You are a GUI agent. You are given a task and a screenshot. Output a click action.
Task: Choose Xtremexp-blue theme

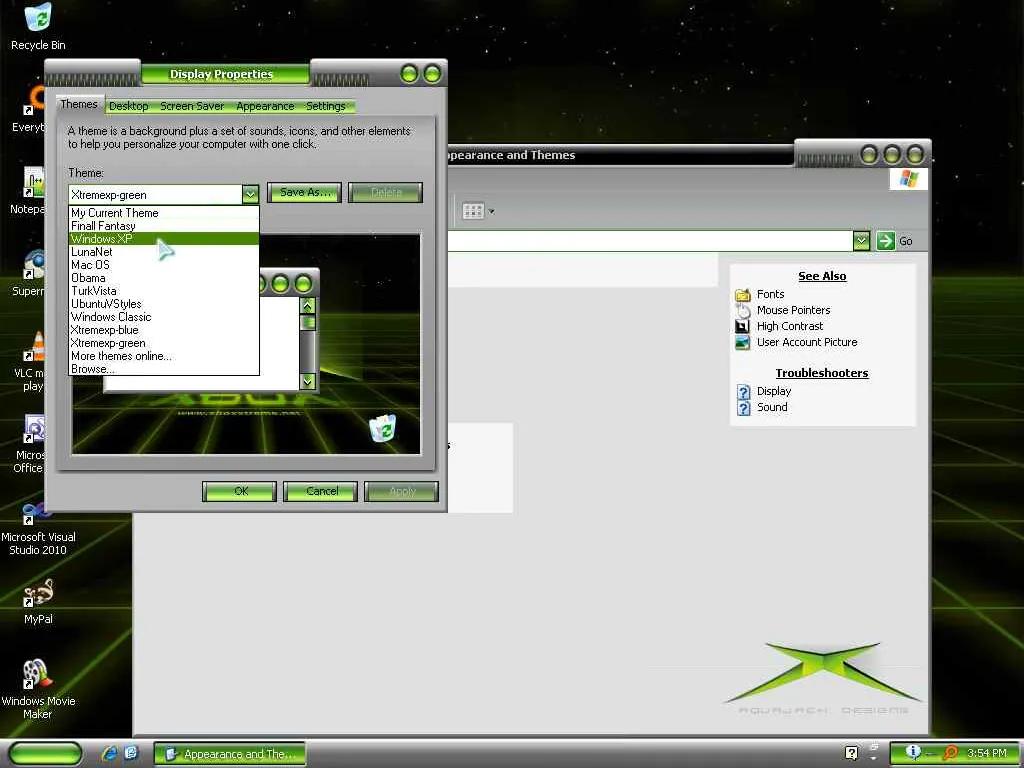pyautogui.click(x=164, y=330)
